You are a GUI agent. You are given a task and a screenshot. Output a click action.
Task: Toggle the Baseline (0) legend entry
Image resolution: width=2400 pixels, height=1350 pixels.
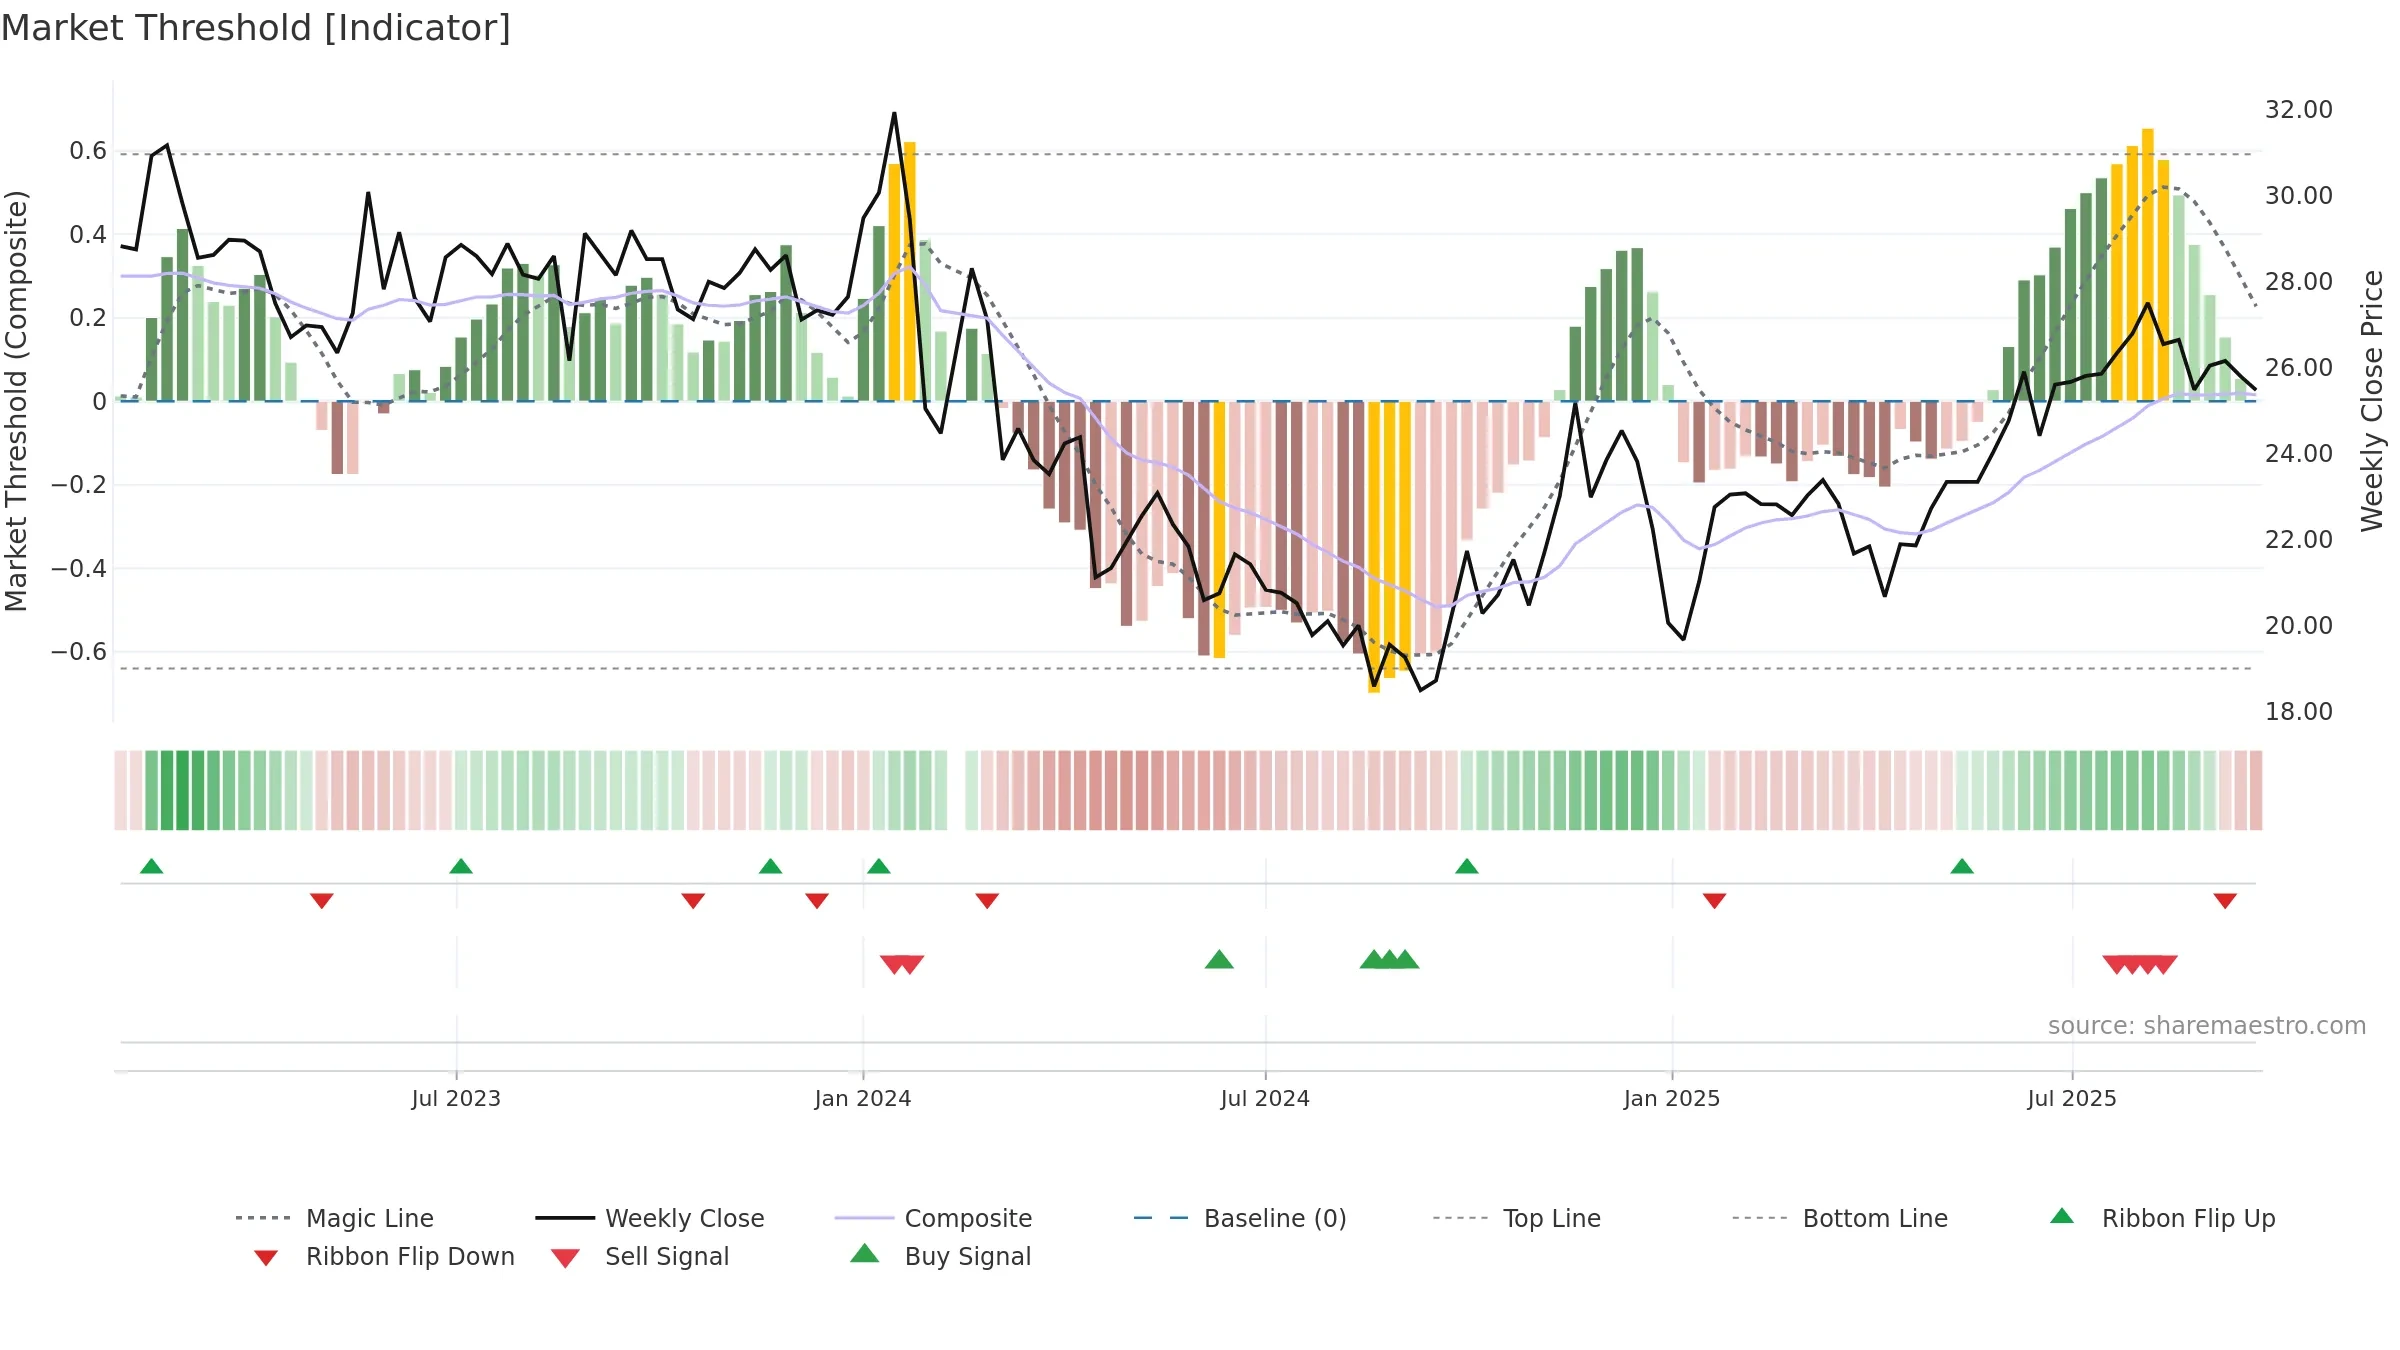[1240, 1218]
